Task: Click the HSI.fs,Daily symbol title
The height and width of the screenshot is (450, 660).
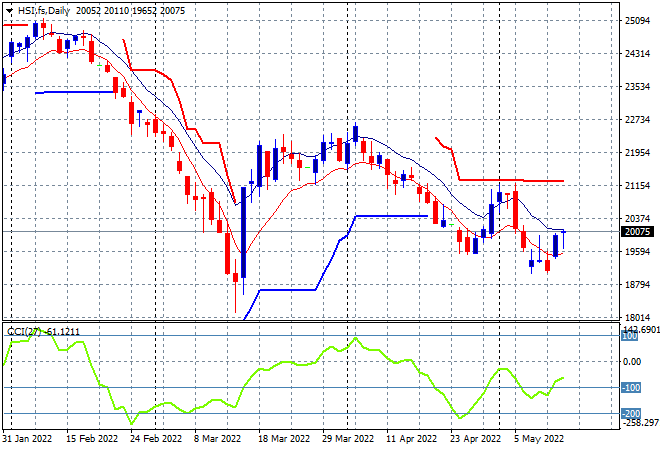Action: pyautogui.click(x=43, y=8)
